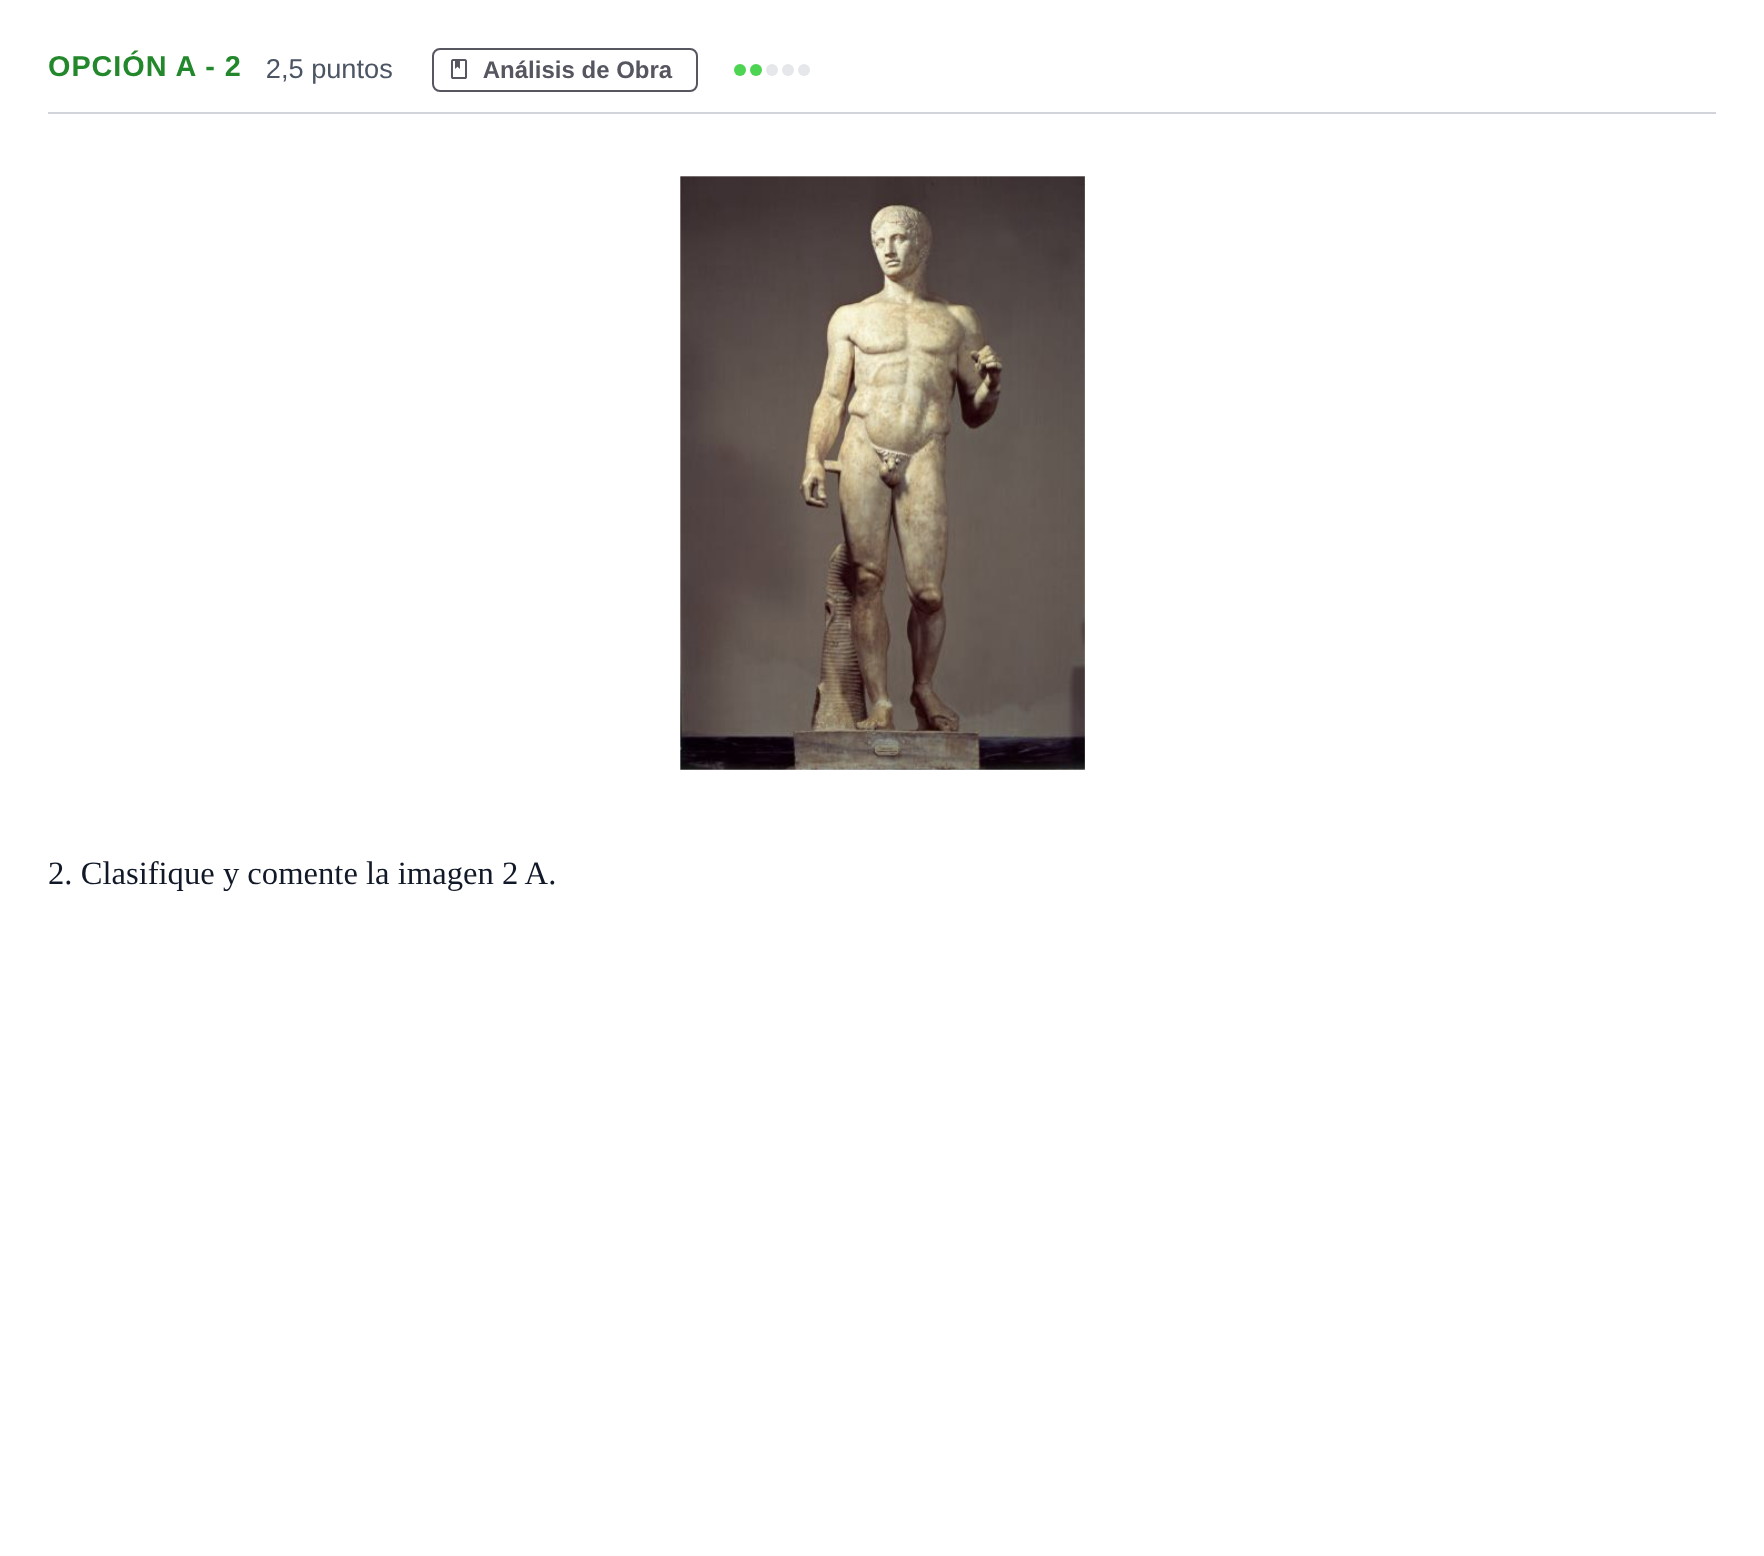Click the book icon in Análisis de Obra

pyautogui.click(x=459, y=69)
